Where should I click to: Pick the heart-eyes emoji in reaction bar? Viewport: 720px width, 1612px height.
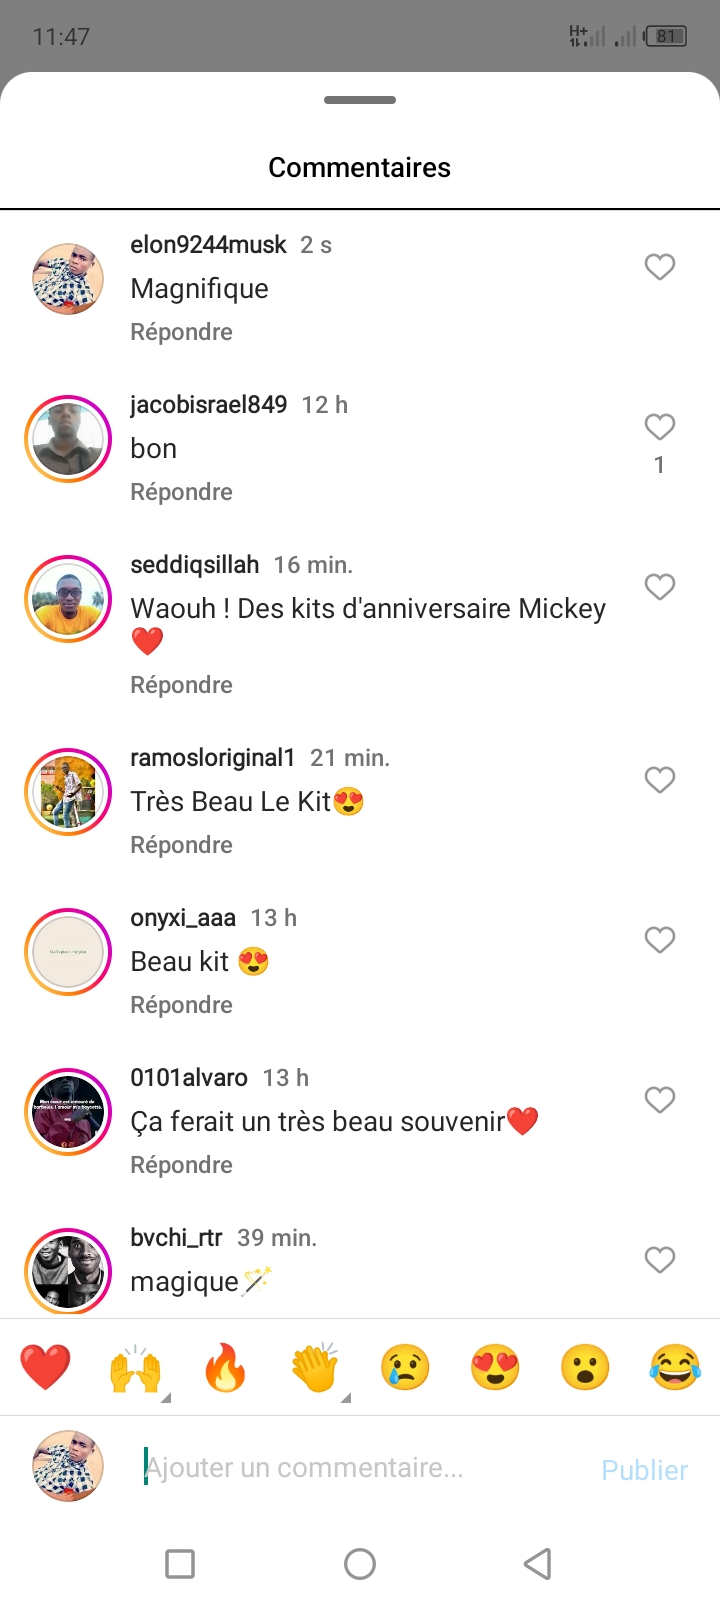[x=495, y=1367]
